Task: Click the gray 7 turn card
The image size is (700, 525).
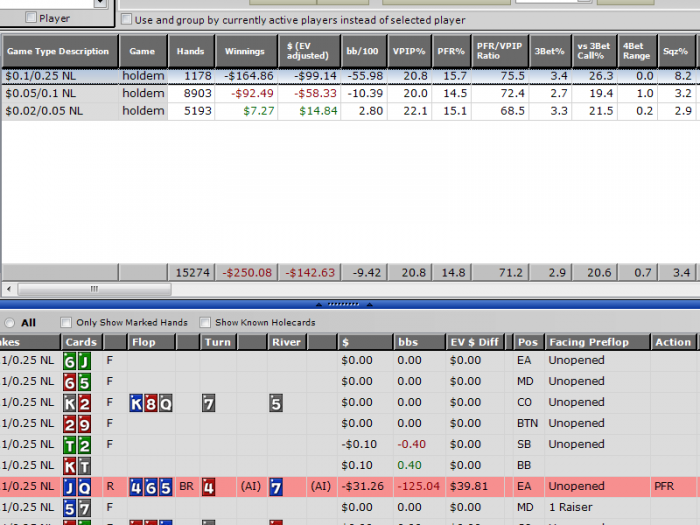Action: click(x=208, y=404)
